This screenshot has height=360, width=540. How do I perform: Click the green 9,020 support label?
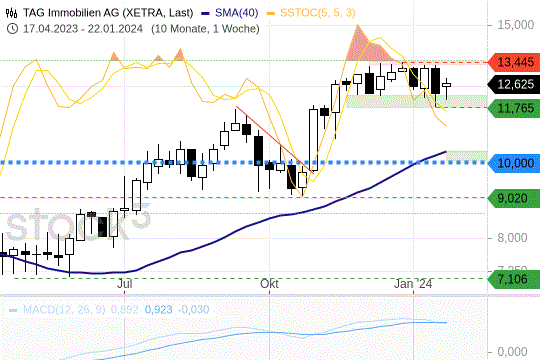514,198
